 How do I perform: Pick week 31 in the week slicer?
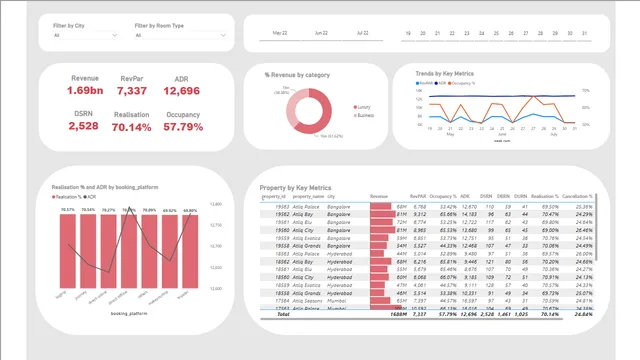point(584,33)
